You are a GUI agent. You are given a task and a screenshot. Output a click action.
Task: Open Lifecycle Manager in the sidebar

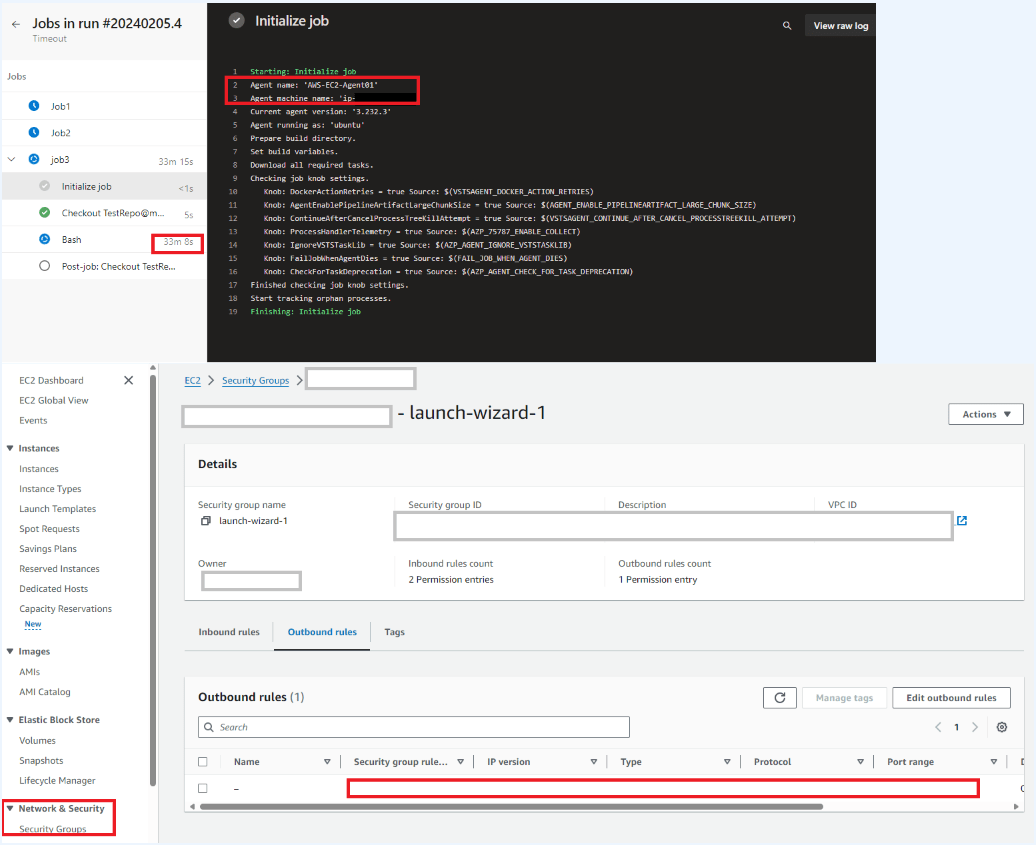click(57, 780)
